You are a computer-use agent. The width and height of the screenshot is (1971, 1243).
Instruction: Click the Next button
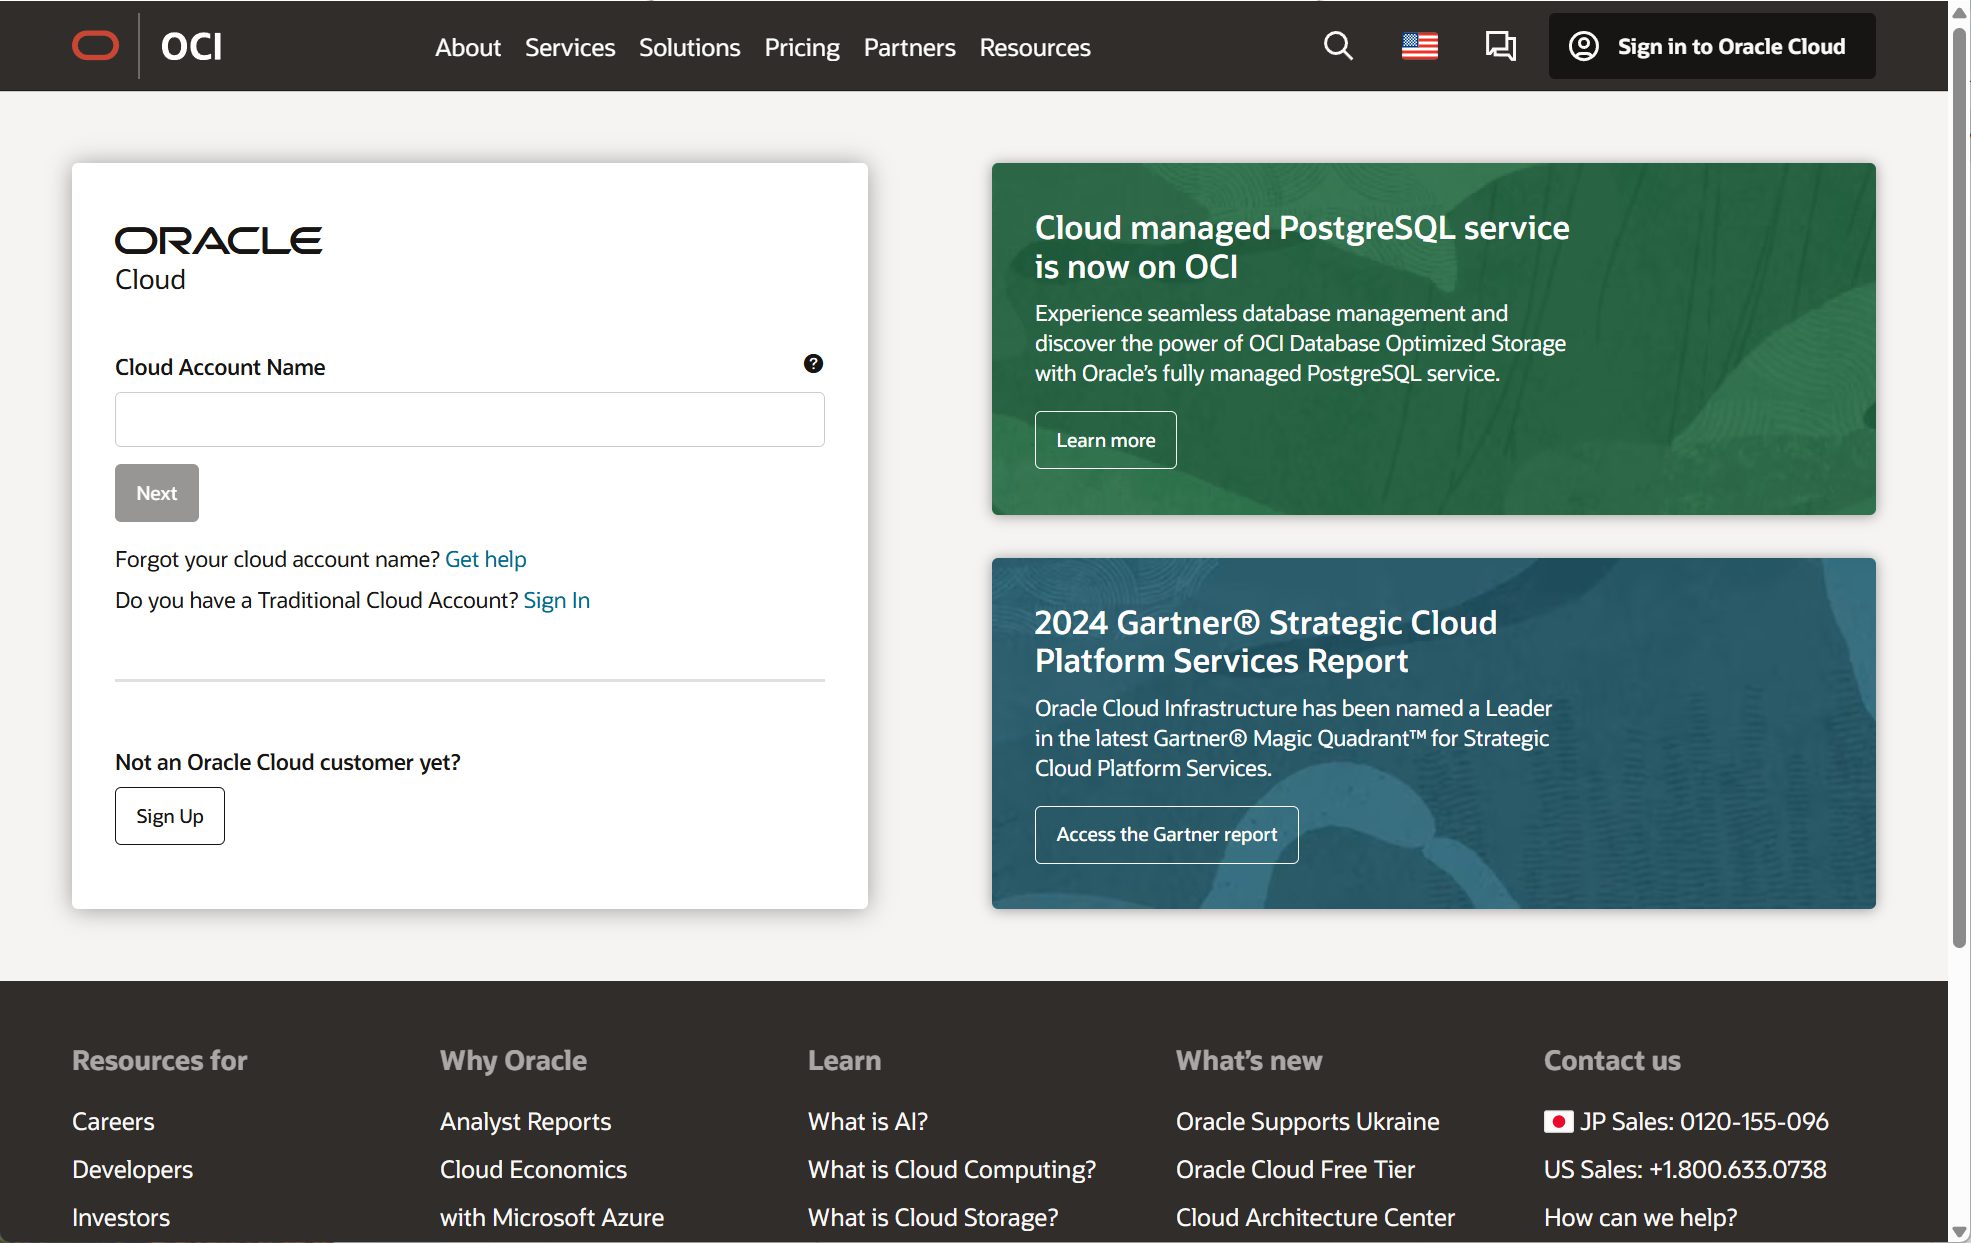coord(157,493)
